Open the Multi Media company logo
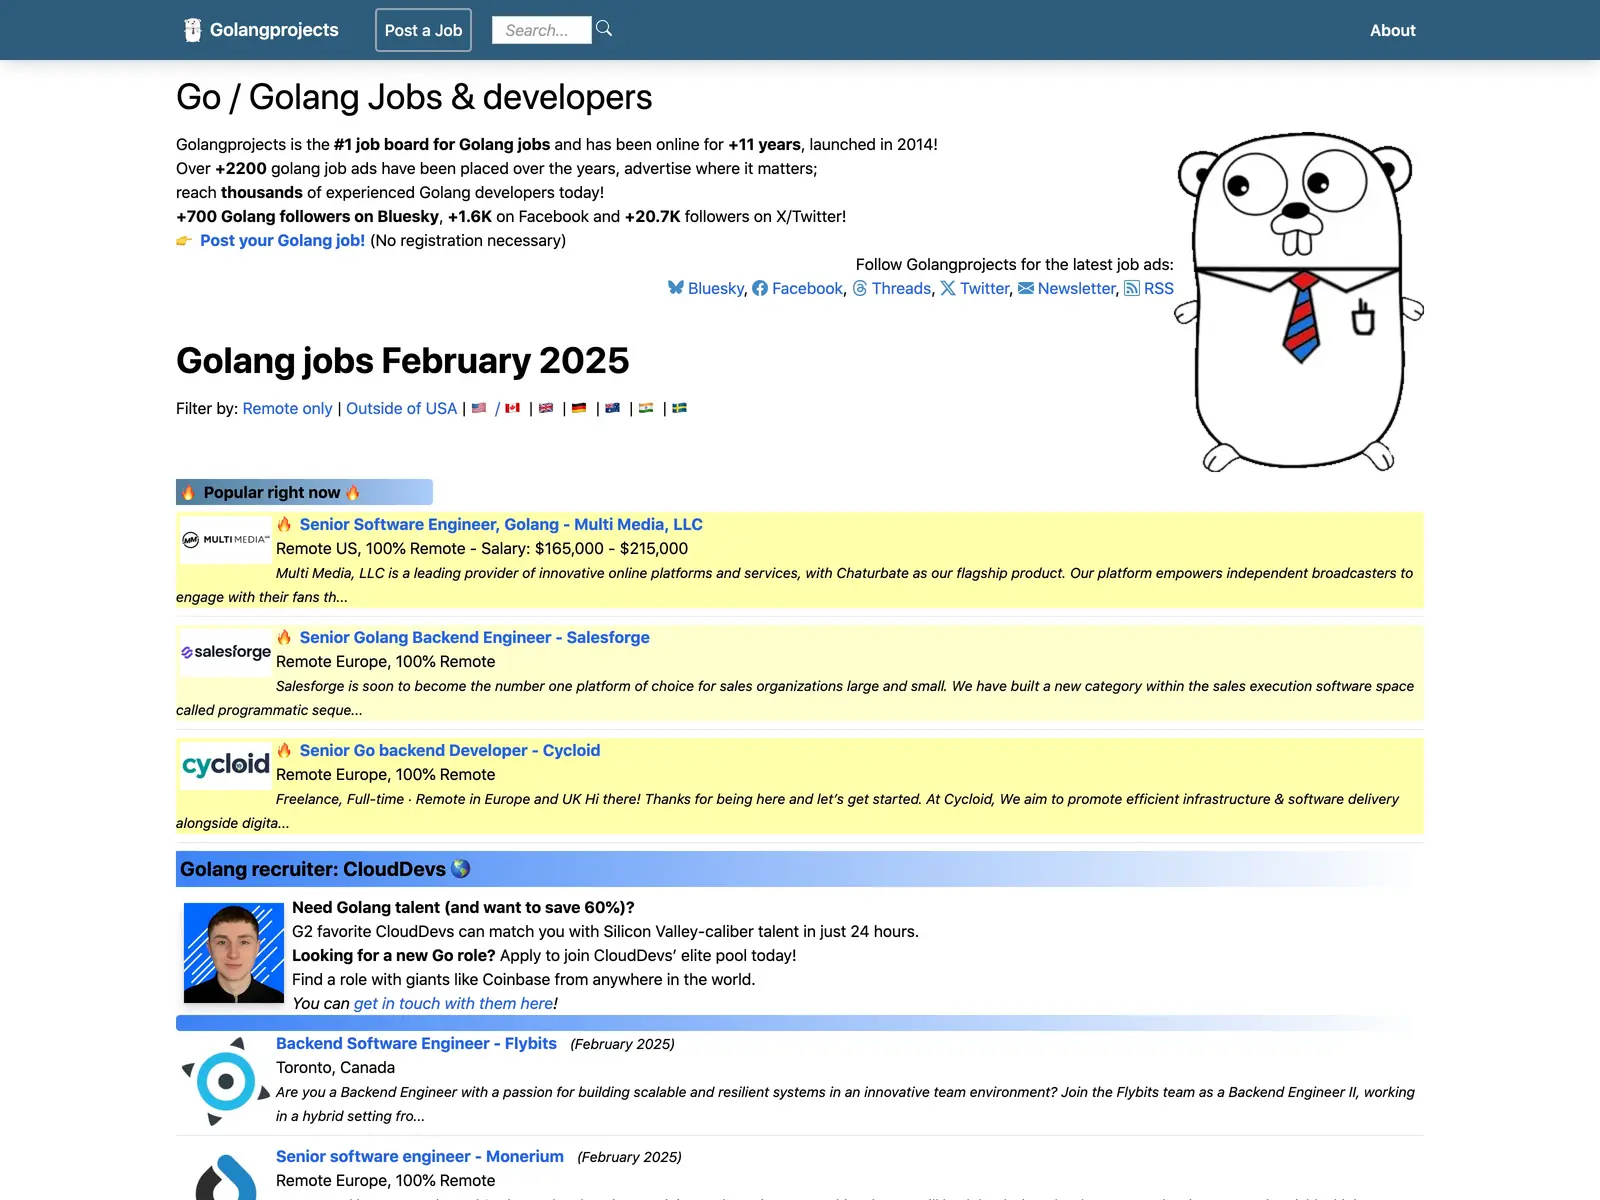Image resolution: width=1600 pixels, height=1200 pixels. [226, 539]
